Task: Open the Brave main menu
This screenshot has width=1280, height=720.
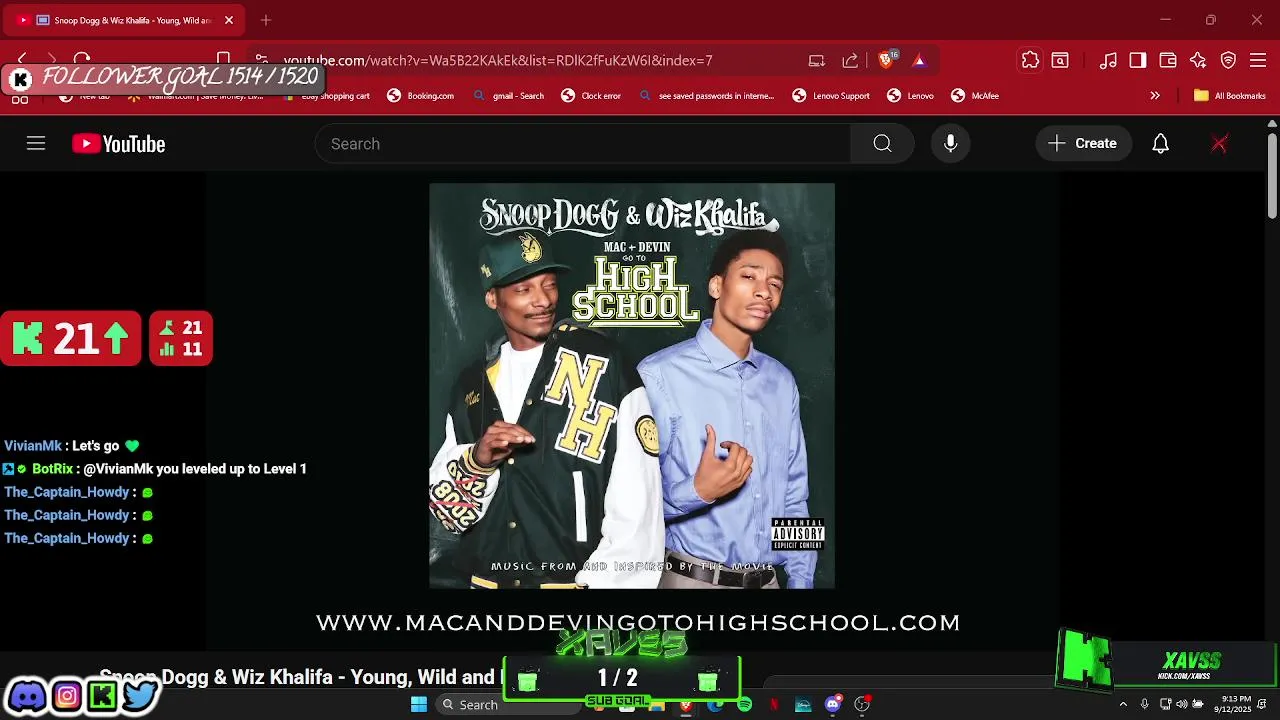Action: (1258, 60)
